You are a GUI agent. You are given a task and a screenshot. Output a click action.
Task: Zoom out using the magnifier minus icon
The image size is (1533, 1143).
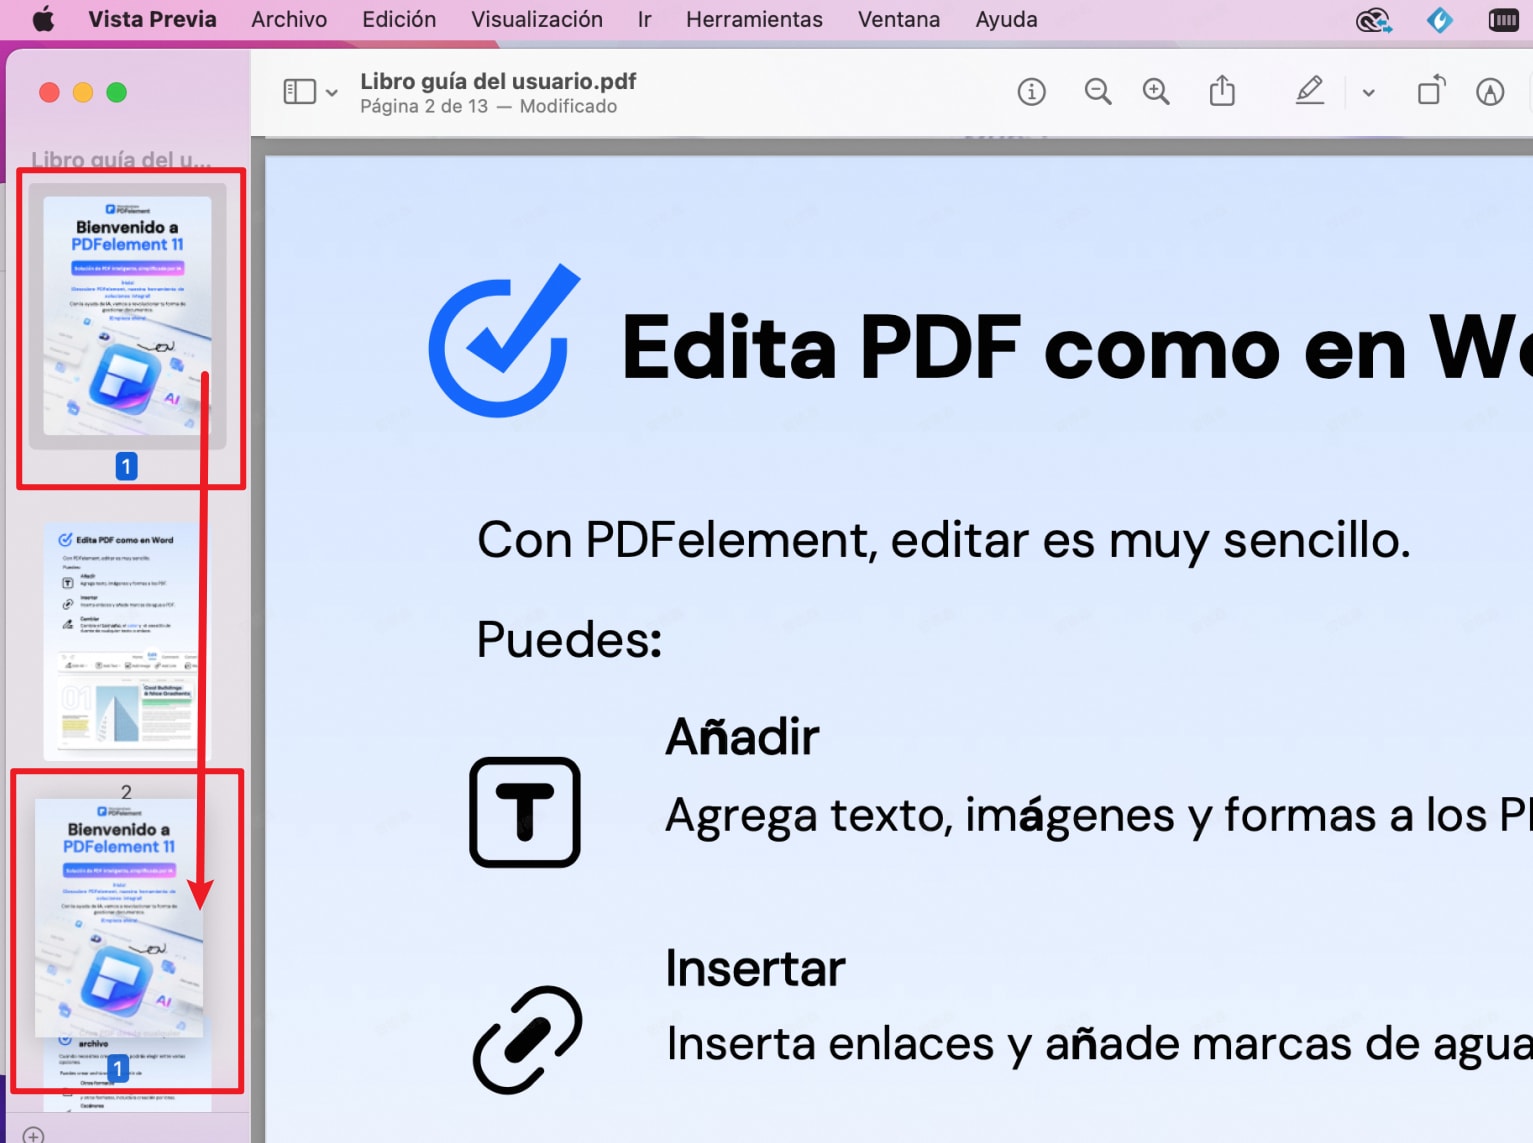point(1098,91)
